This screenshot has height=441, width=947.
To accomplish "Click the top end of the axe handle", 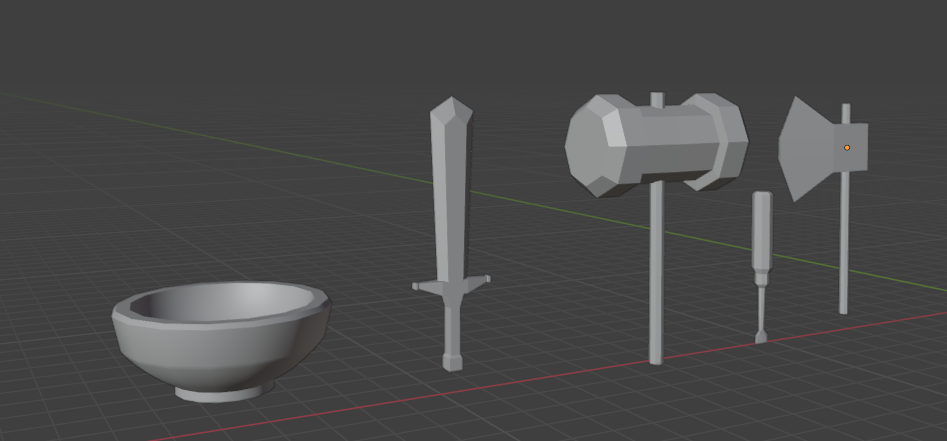I will point(846,110).
